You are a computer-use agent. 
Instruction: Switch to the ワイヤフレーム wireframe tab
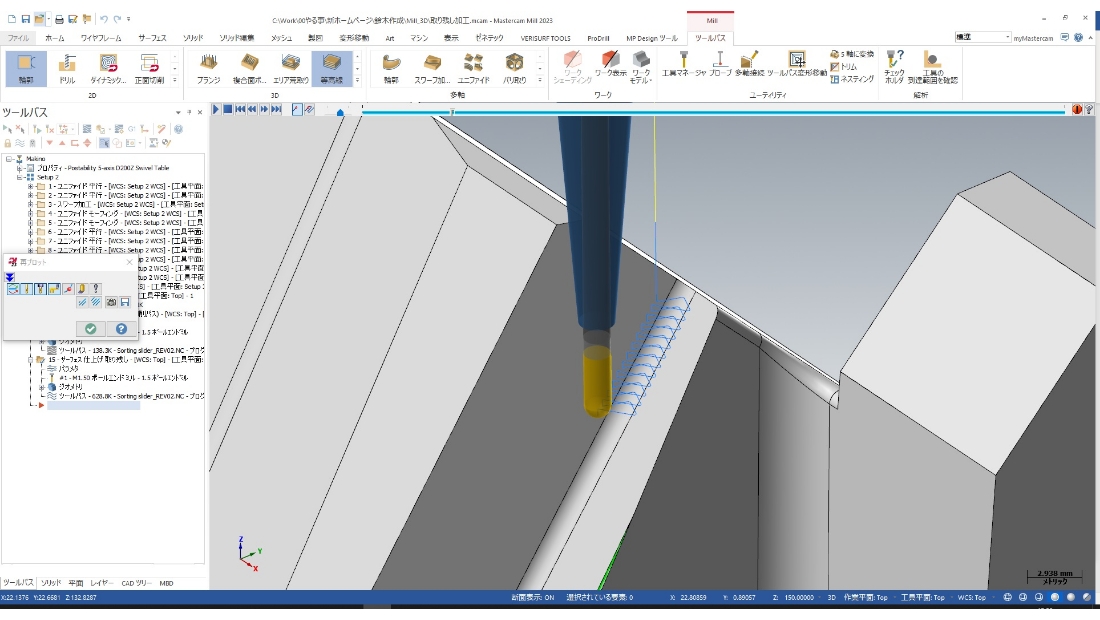[x=101, y=38]
